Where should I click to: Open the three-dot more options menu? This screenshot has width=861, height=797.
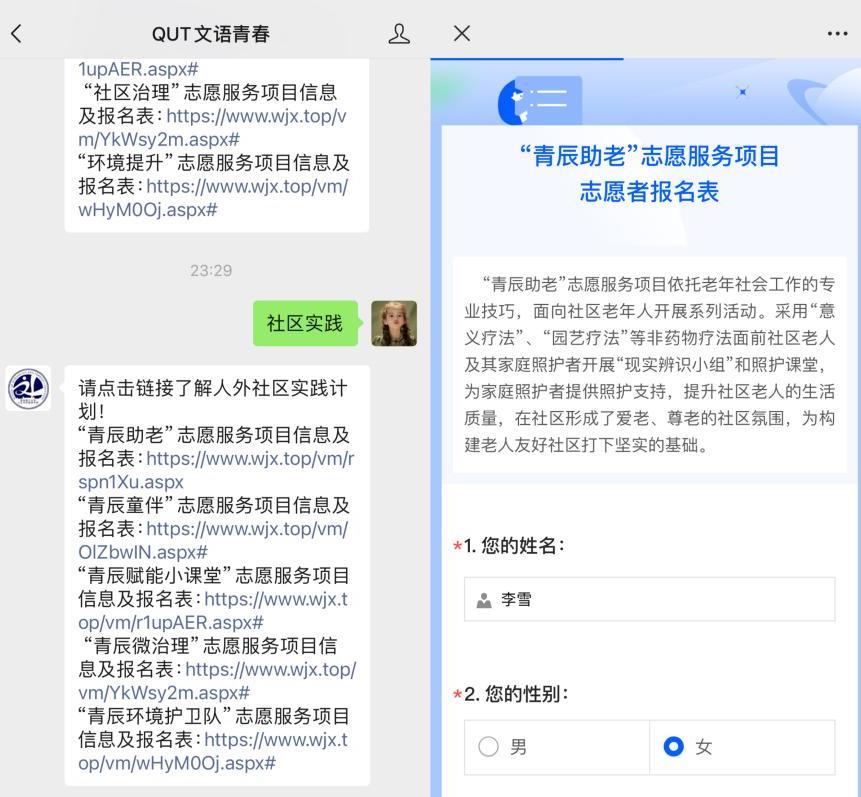[x=837, y=34]
